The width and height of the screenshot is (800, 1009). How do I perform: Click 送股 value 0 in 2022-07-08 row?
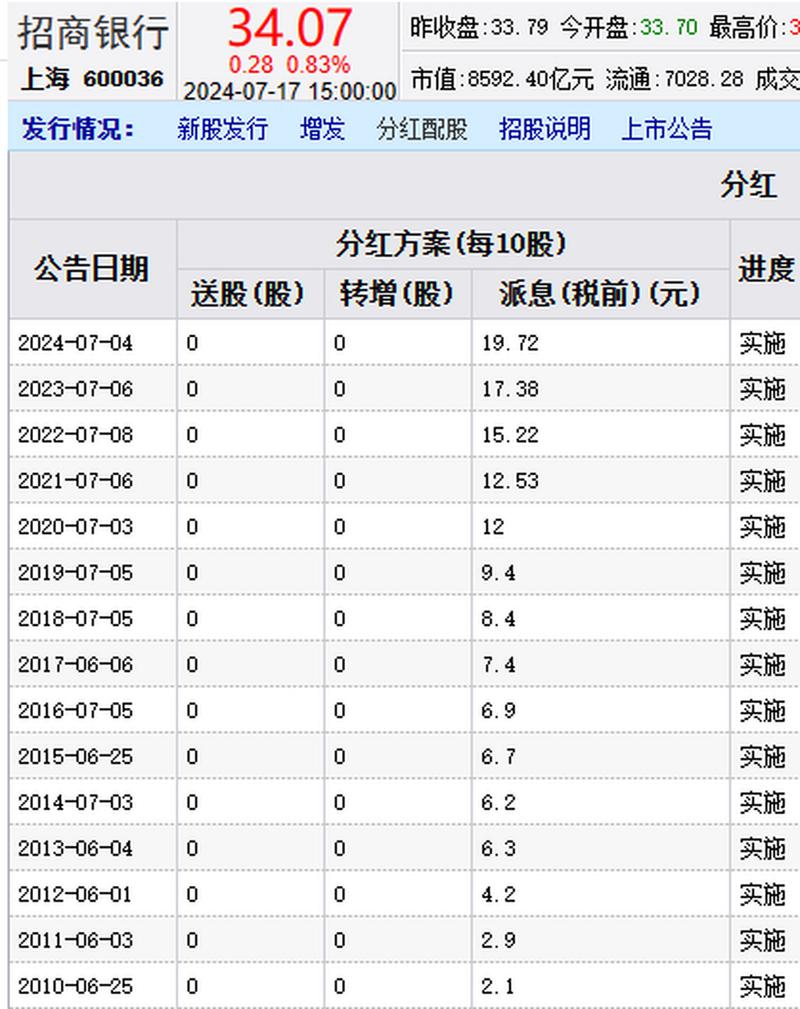pos(192,435)
